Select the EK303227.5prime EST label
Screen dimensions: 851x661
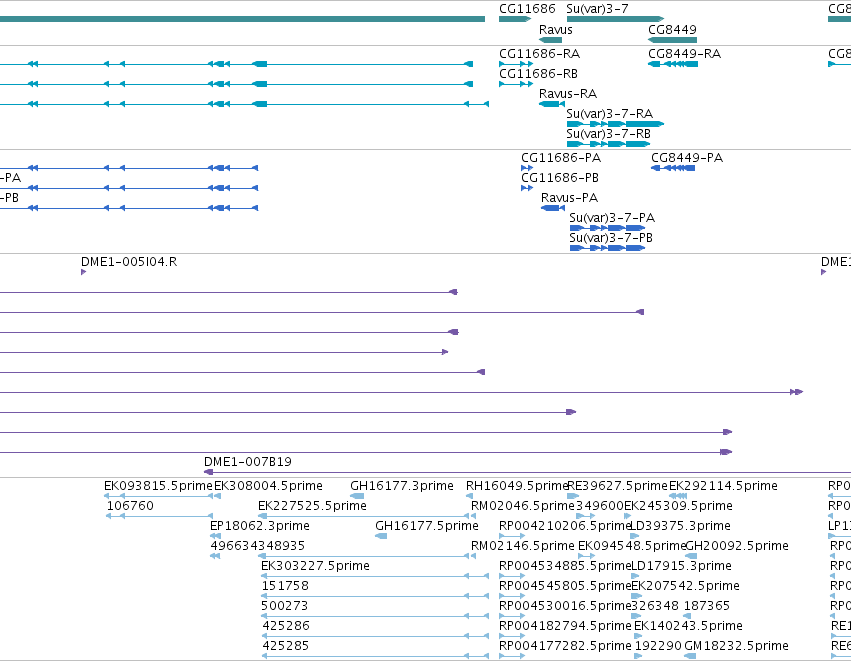coord(315,566)
